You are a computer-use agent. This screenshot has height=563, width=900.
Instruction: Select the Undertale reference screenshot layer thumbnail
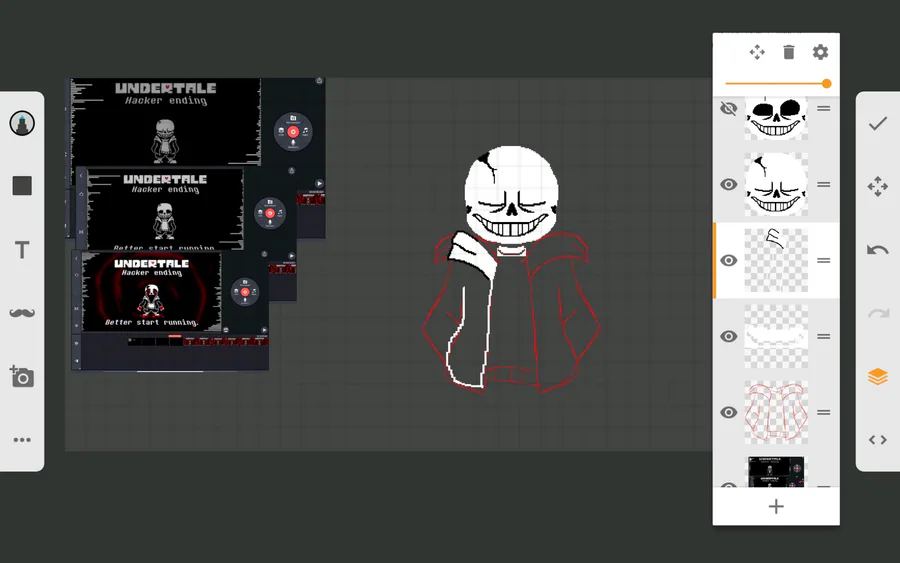(x=776, y=472)
